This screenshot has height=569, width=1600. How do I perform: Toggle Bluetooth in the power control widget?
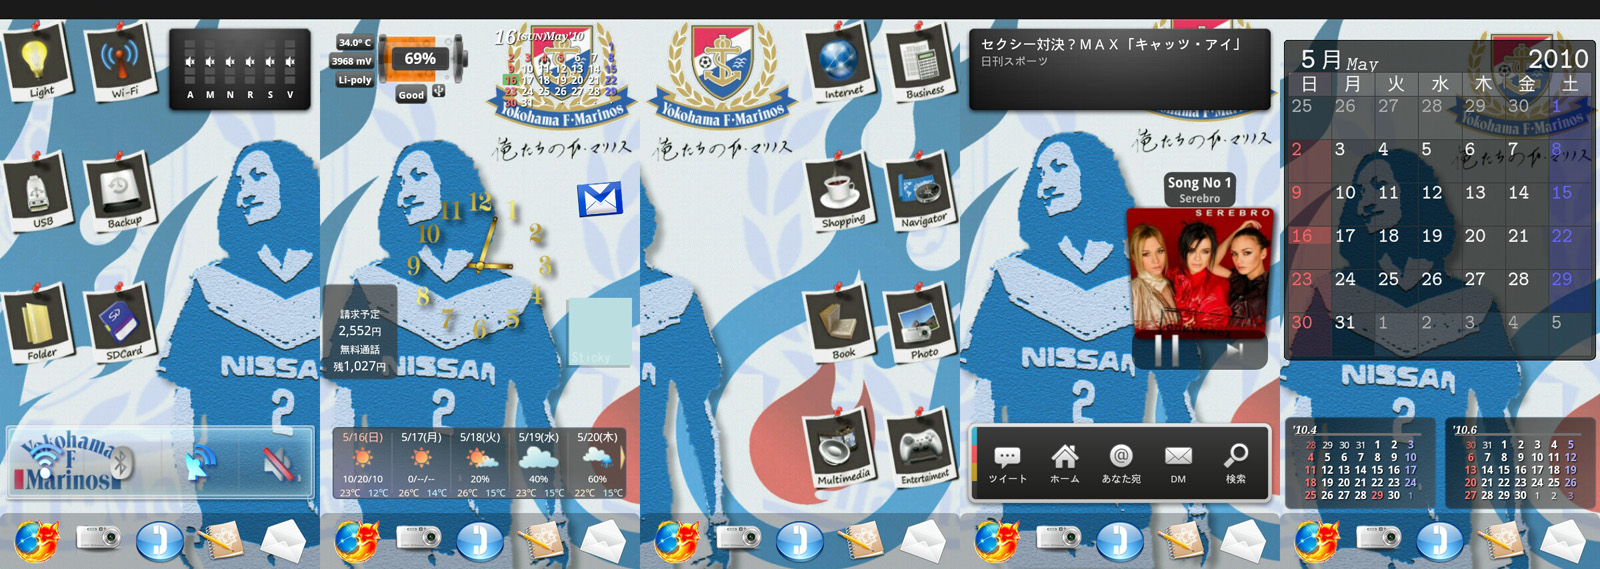point(122,462)
